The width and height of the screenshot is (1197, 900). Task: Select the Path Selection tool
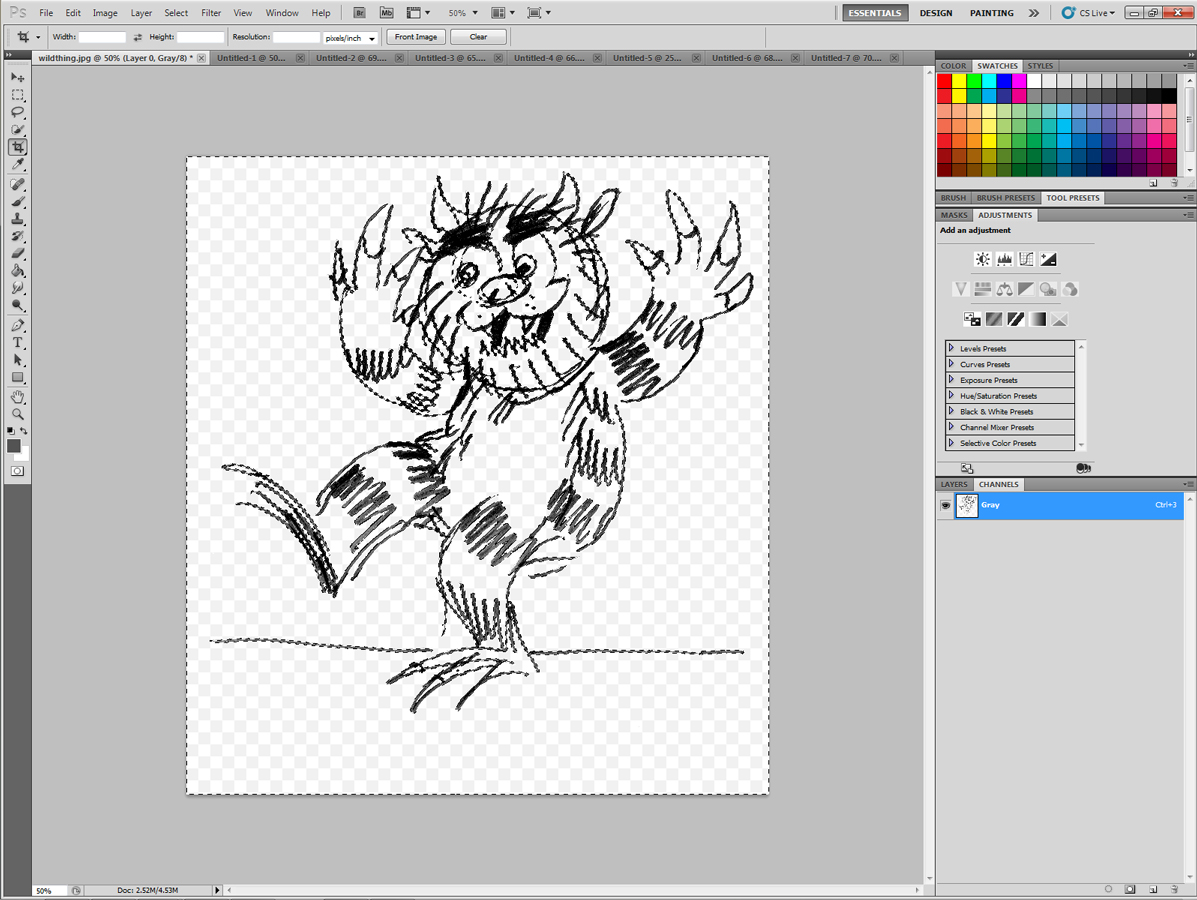click(x=18, y=360)
